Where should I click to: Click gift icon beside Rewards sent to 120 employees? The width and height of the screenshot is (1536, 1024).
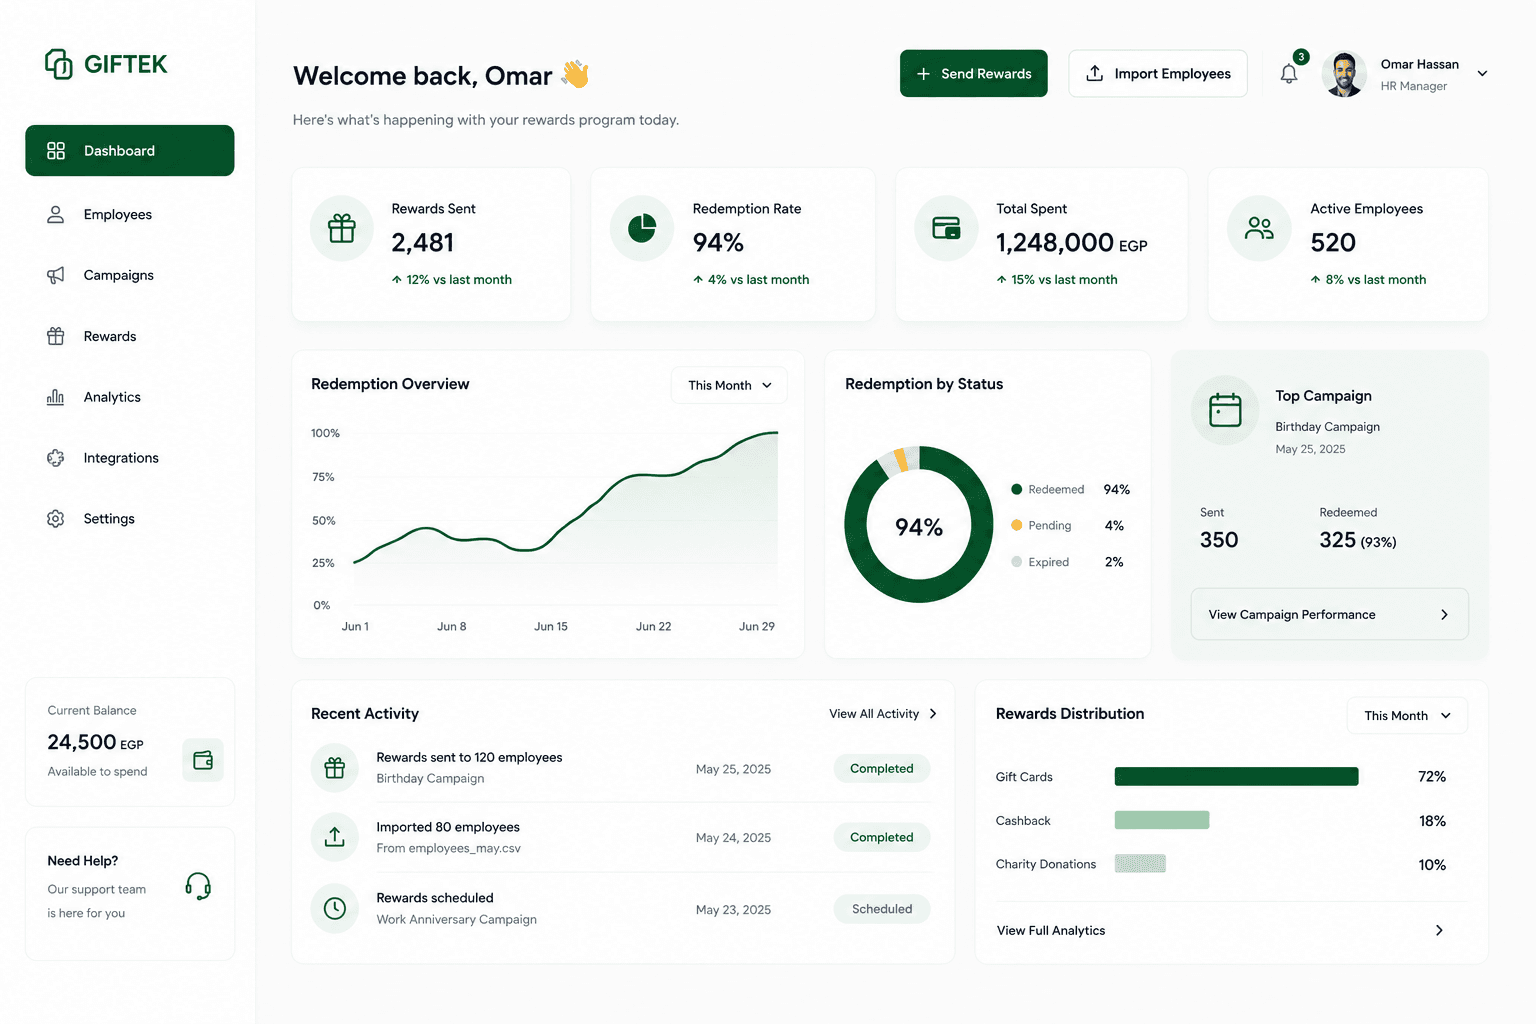(x=335, y=768)
